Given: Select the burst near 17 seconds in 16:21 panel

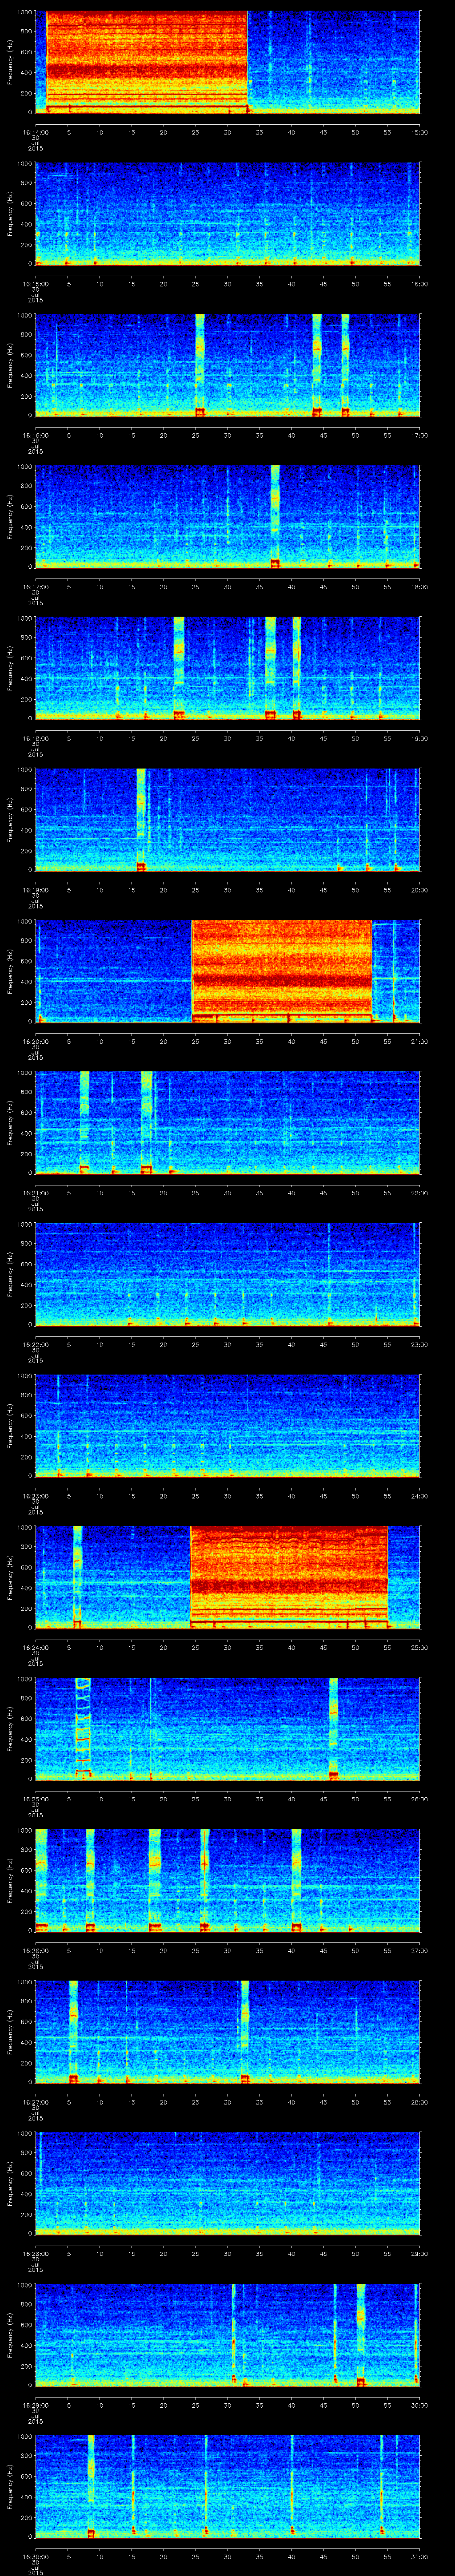Looking at the screenshot, I should [x=147, y=1121].
